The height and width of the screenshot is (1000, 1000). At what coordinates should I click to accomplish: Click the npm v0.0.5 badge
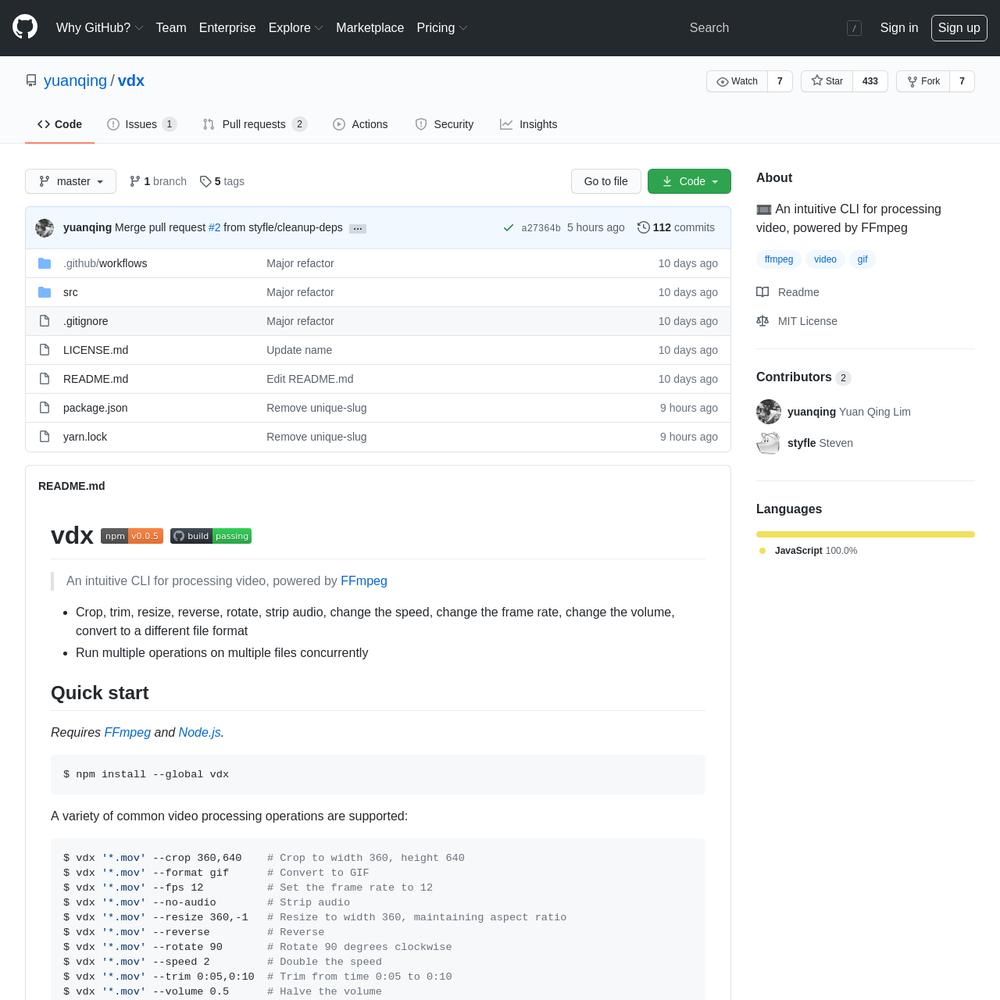132,536
